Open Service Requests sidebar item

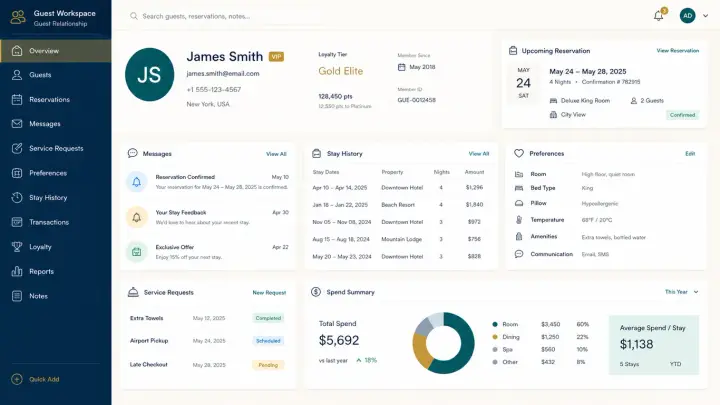pos(56,148)
